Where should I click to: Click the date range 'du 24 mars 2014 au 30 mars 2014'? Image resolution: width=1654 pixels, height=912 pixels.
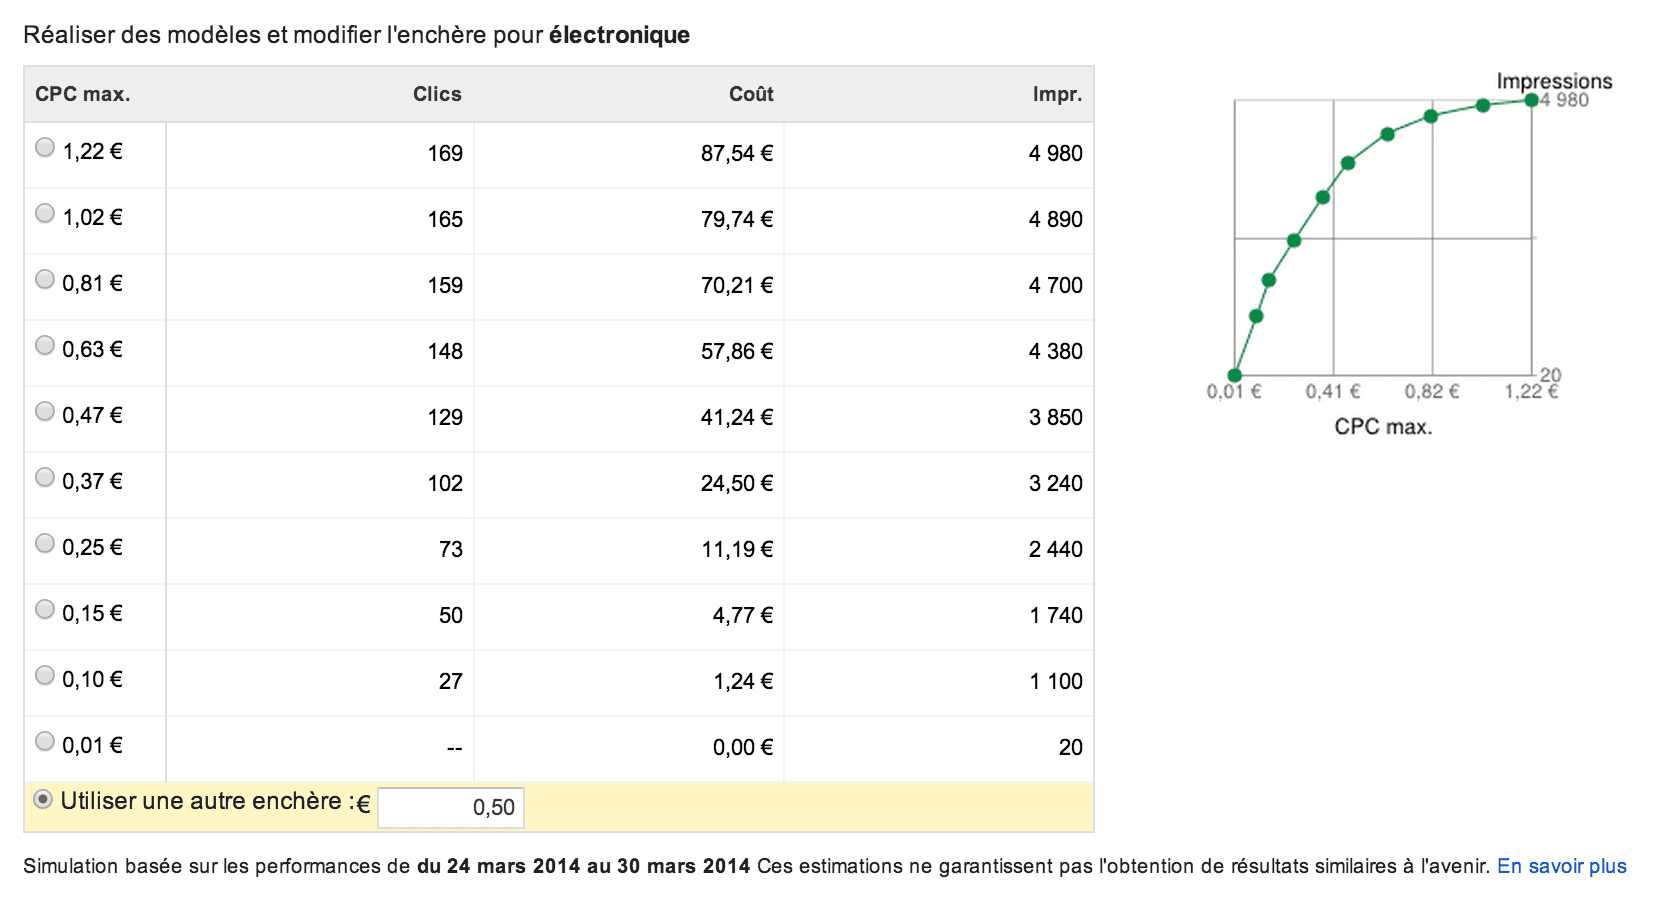tap(584, 866)
